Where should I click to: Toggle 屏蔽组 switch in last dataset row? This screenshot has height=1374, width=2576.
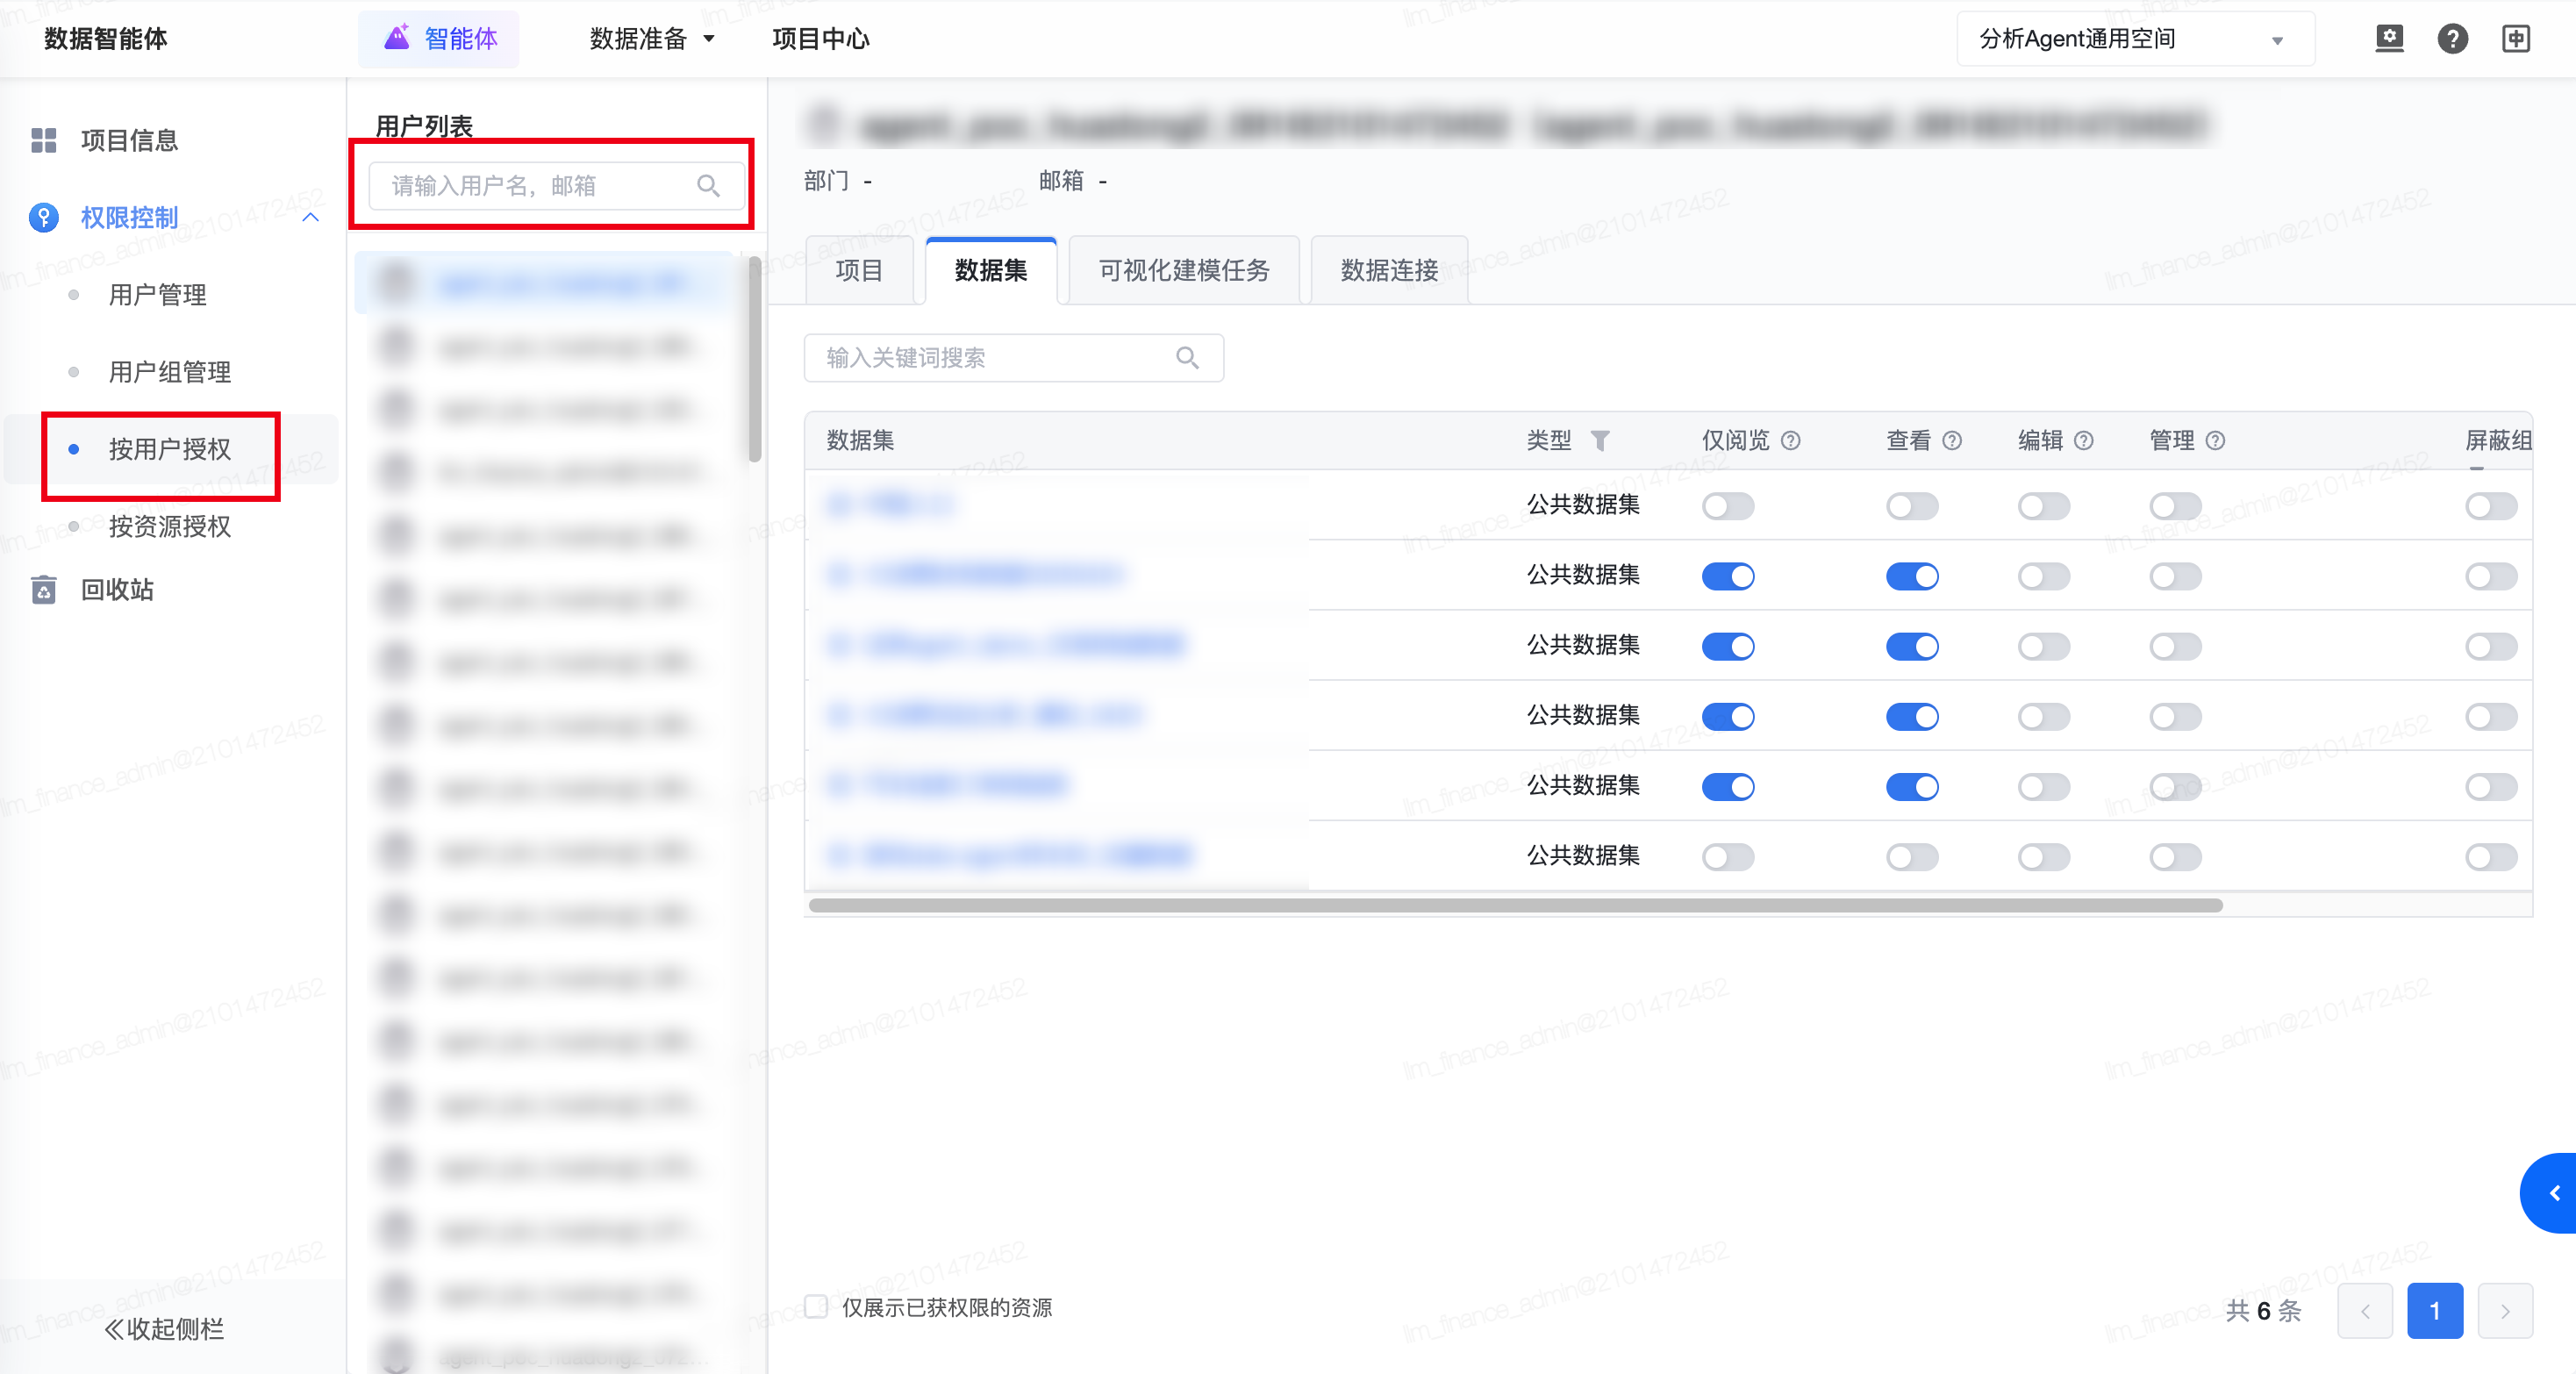pyautogui.click(x=2491, y=857)
